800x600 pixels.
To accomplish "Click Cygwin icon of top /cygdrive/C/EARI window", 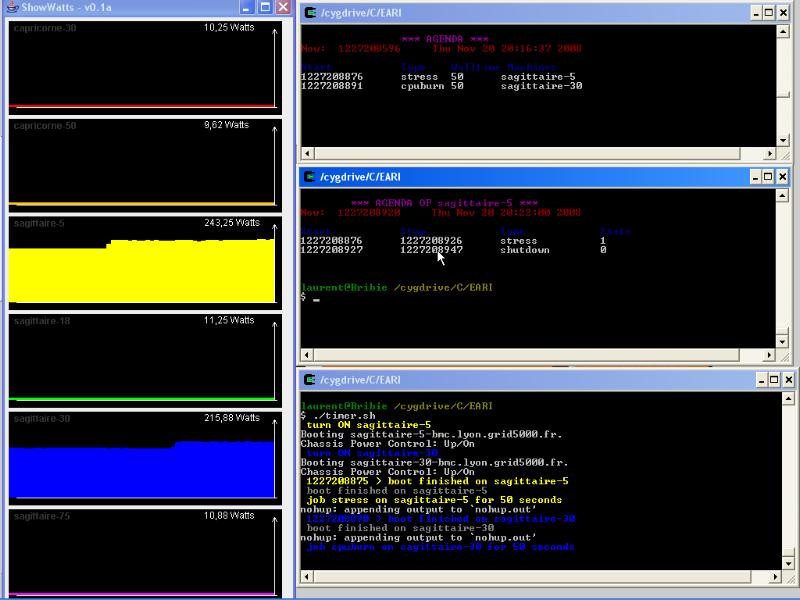I will (310, 13).
